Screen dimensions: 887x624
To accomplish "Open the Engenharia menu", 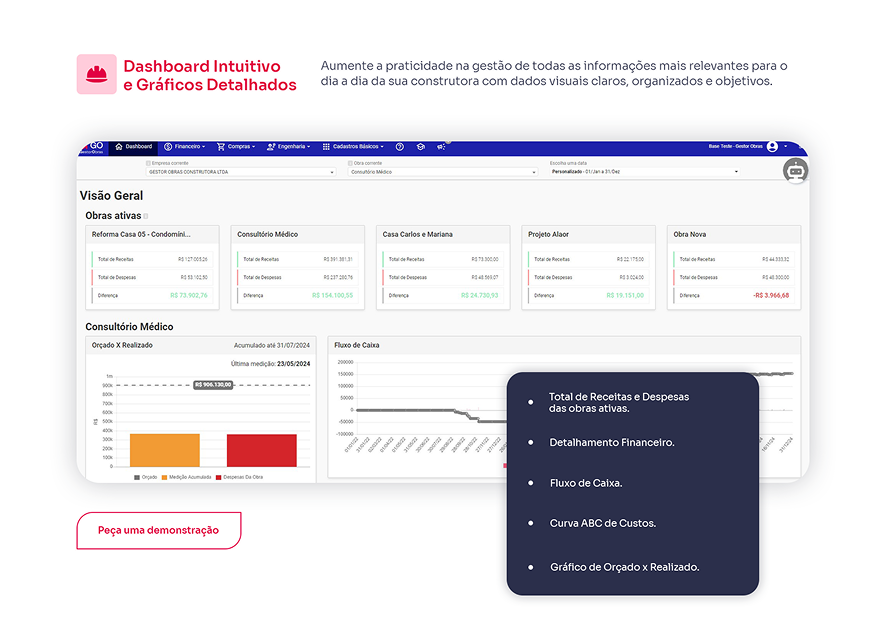I will point(289,147).
